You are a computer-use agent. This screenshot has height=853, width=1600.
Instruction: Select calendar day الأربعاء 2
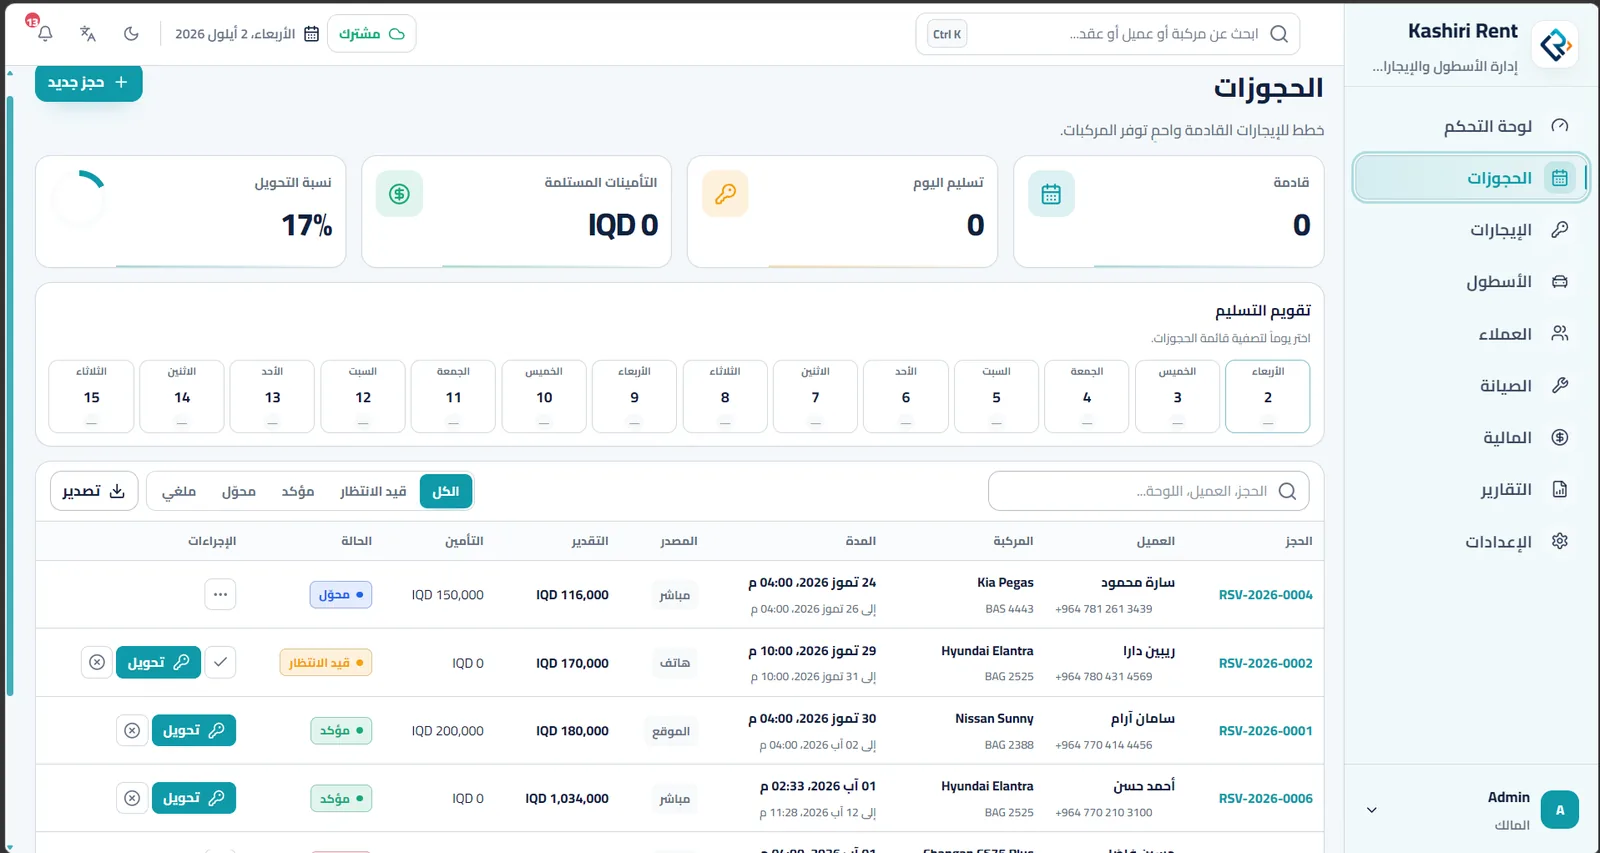(x=1268, y=396)
